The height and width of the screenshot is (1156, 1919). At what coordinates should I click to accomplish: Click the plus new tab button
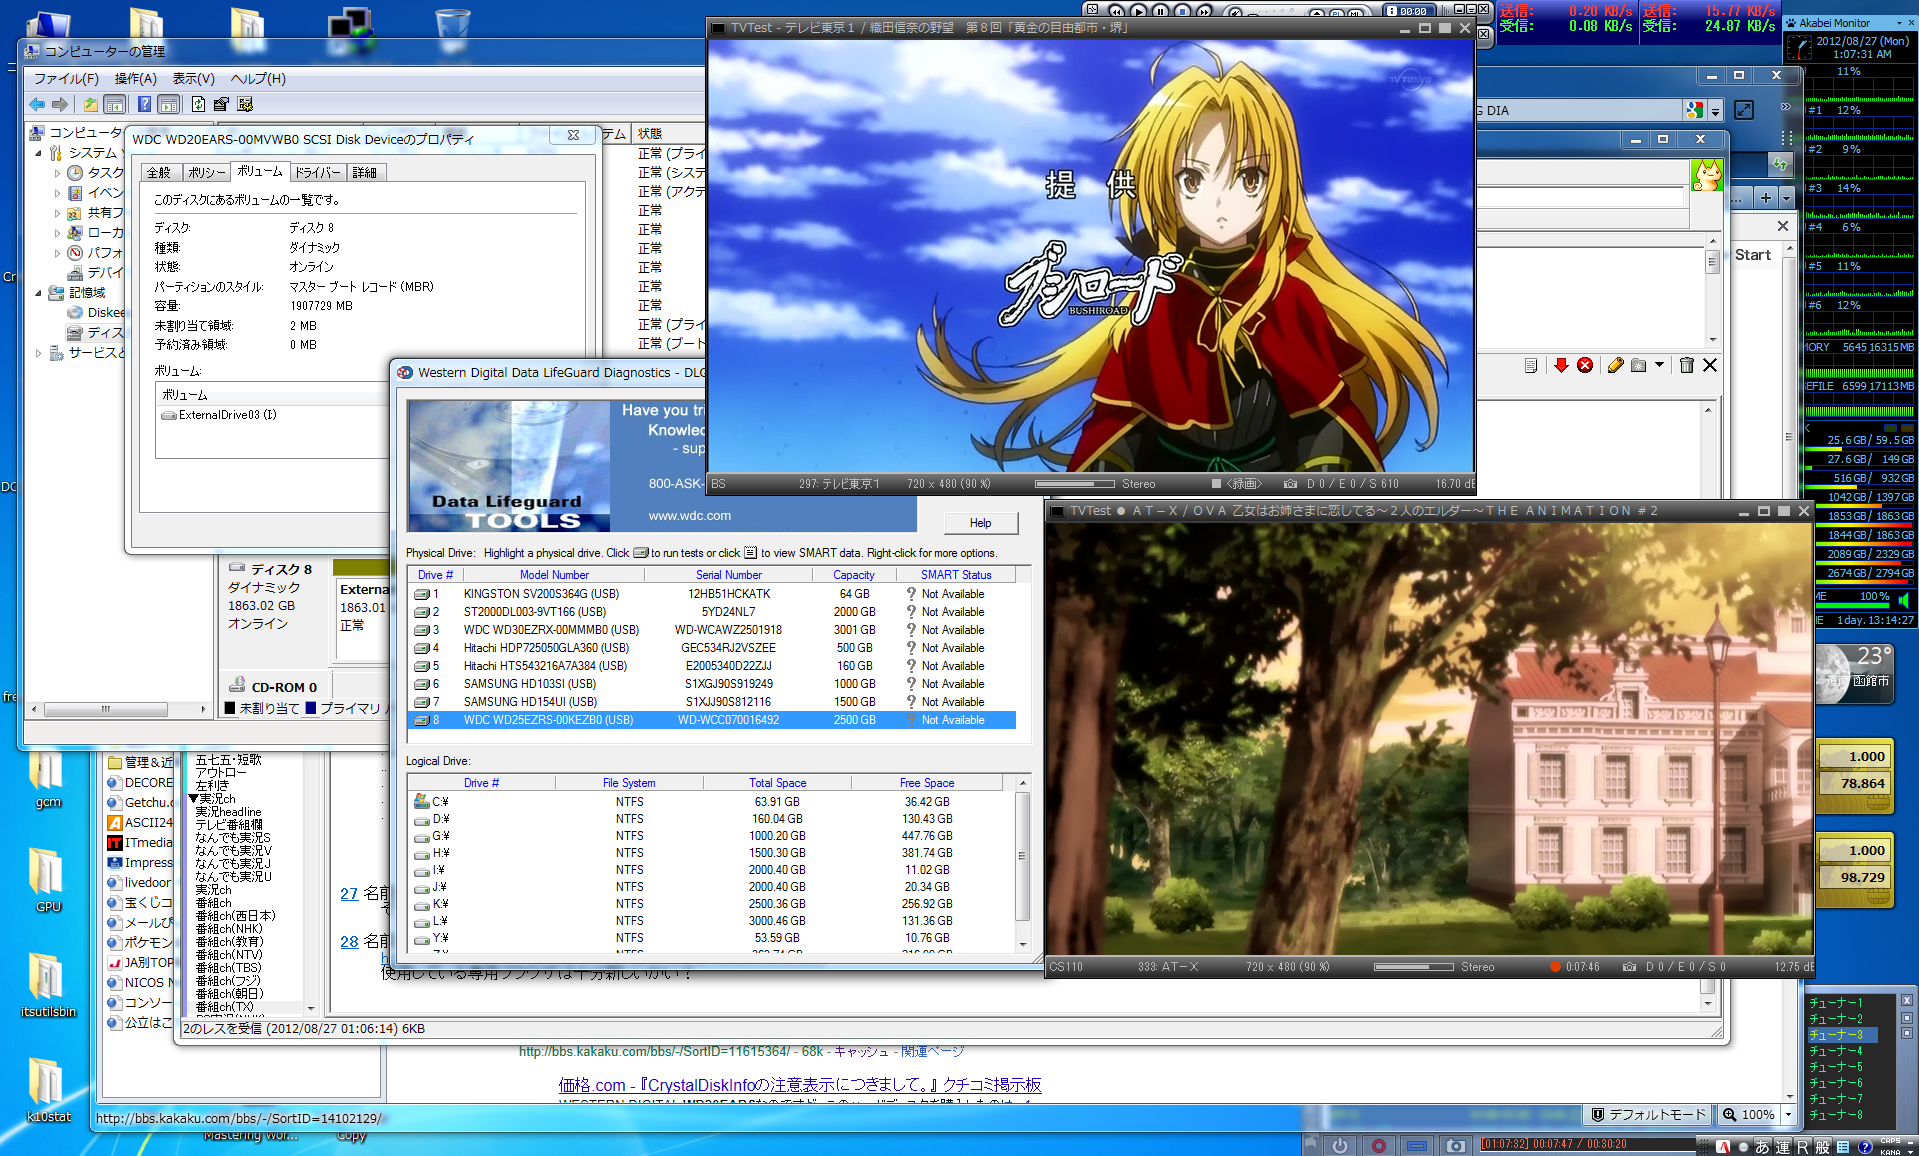[1766, 198]
